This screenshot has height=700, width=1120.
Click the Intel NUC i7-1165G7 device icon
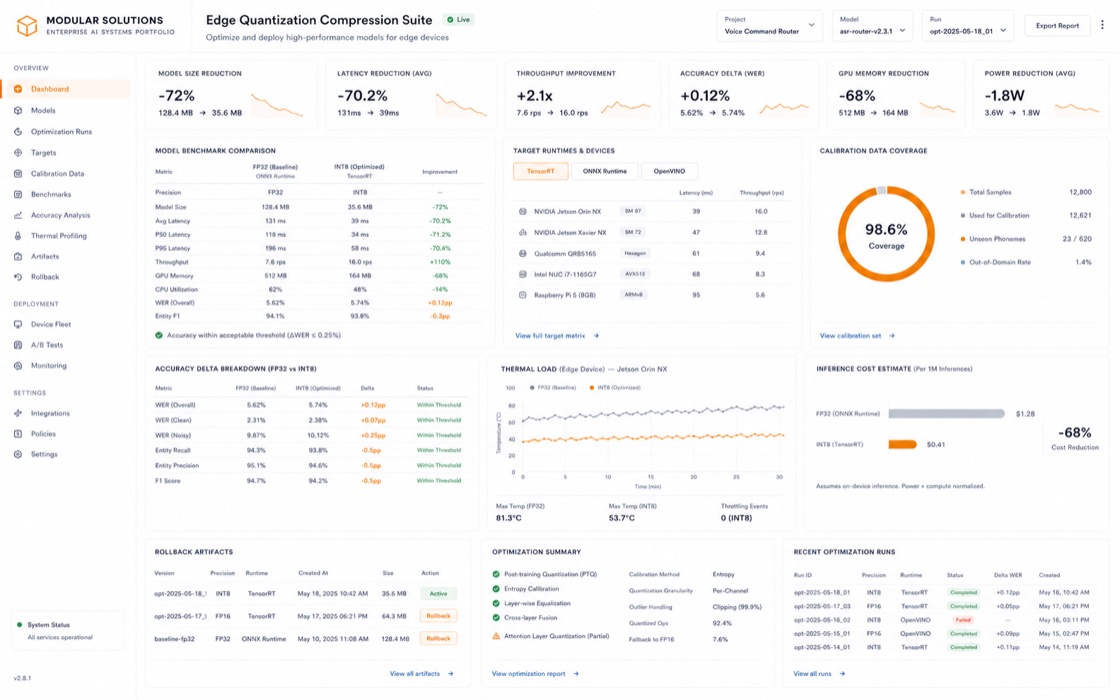click(522, 274)
